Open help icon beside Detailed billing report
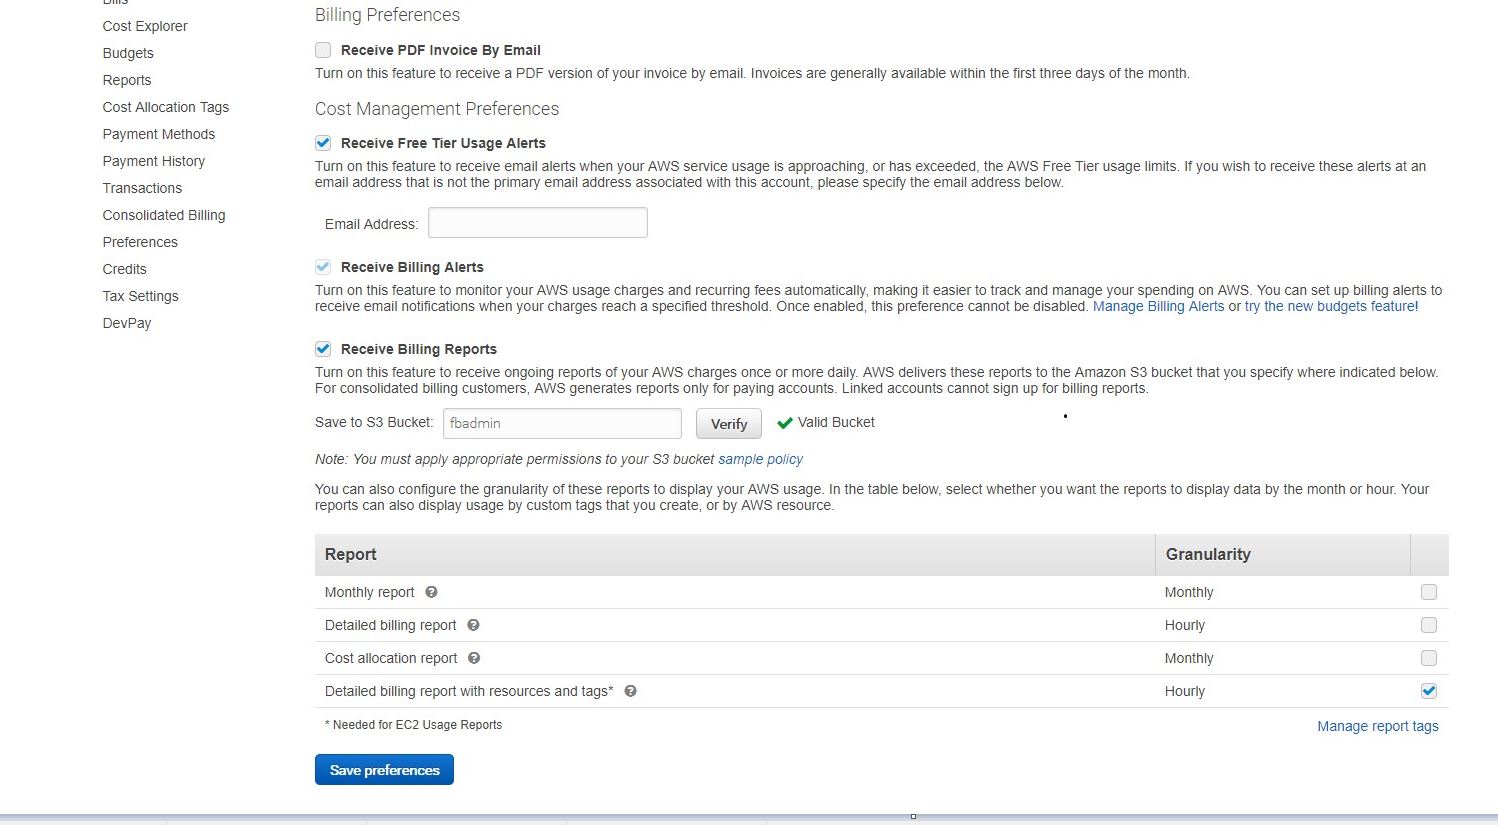1498x825 pixels. [473, 625]
